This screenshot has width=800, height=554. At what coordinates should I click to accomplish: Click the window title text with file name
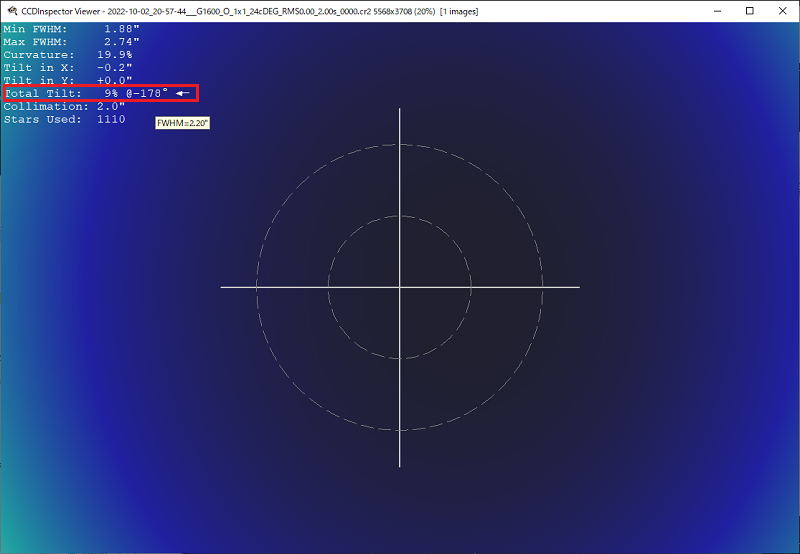tap(250, 11)
